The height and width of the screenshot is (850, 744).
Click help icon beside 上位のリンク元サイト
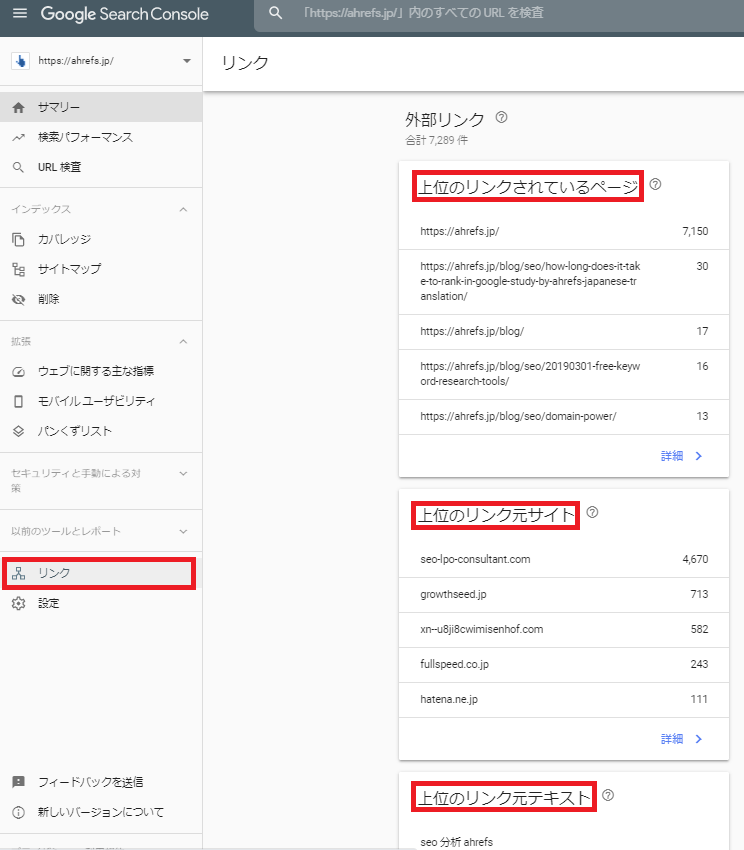click(x=592, y=512)
